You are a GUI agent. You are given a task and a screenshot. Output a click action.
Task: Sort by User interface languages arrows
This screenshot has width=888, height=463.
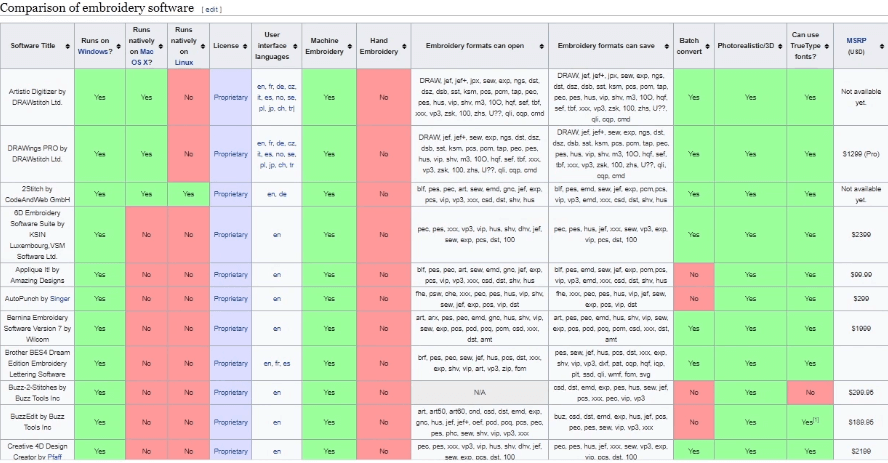point(295,46)
